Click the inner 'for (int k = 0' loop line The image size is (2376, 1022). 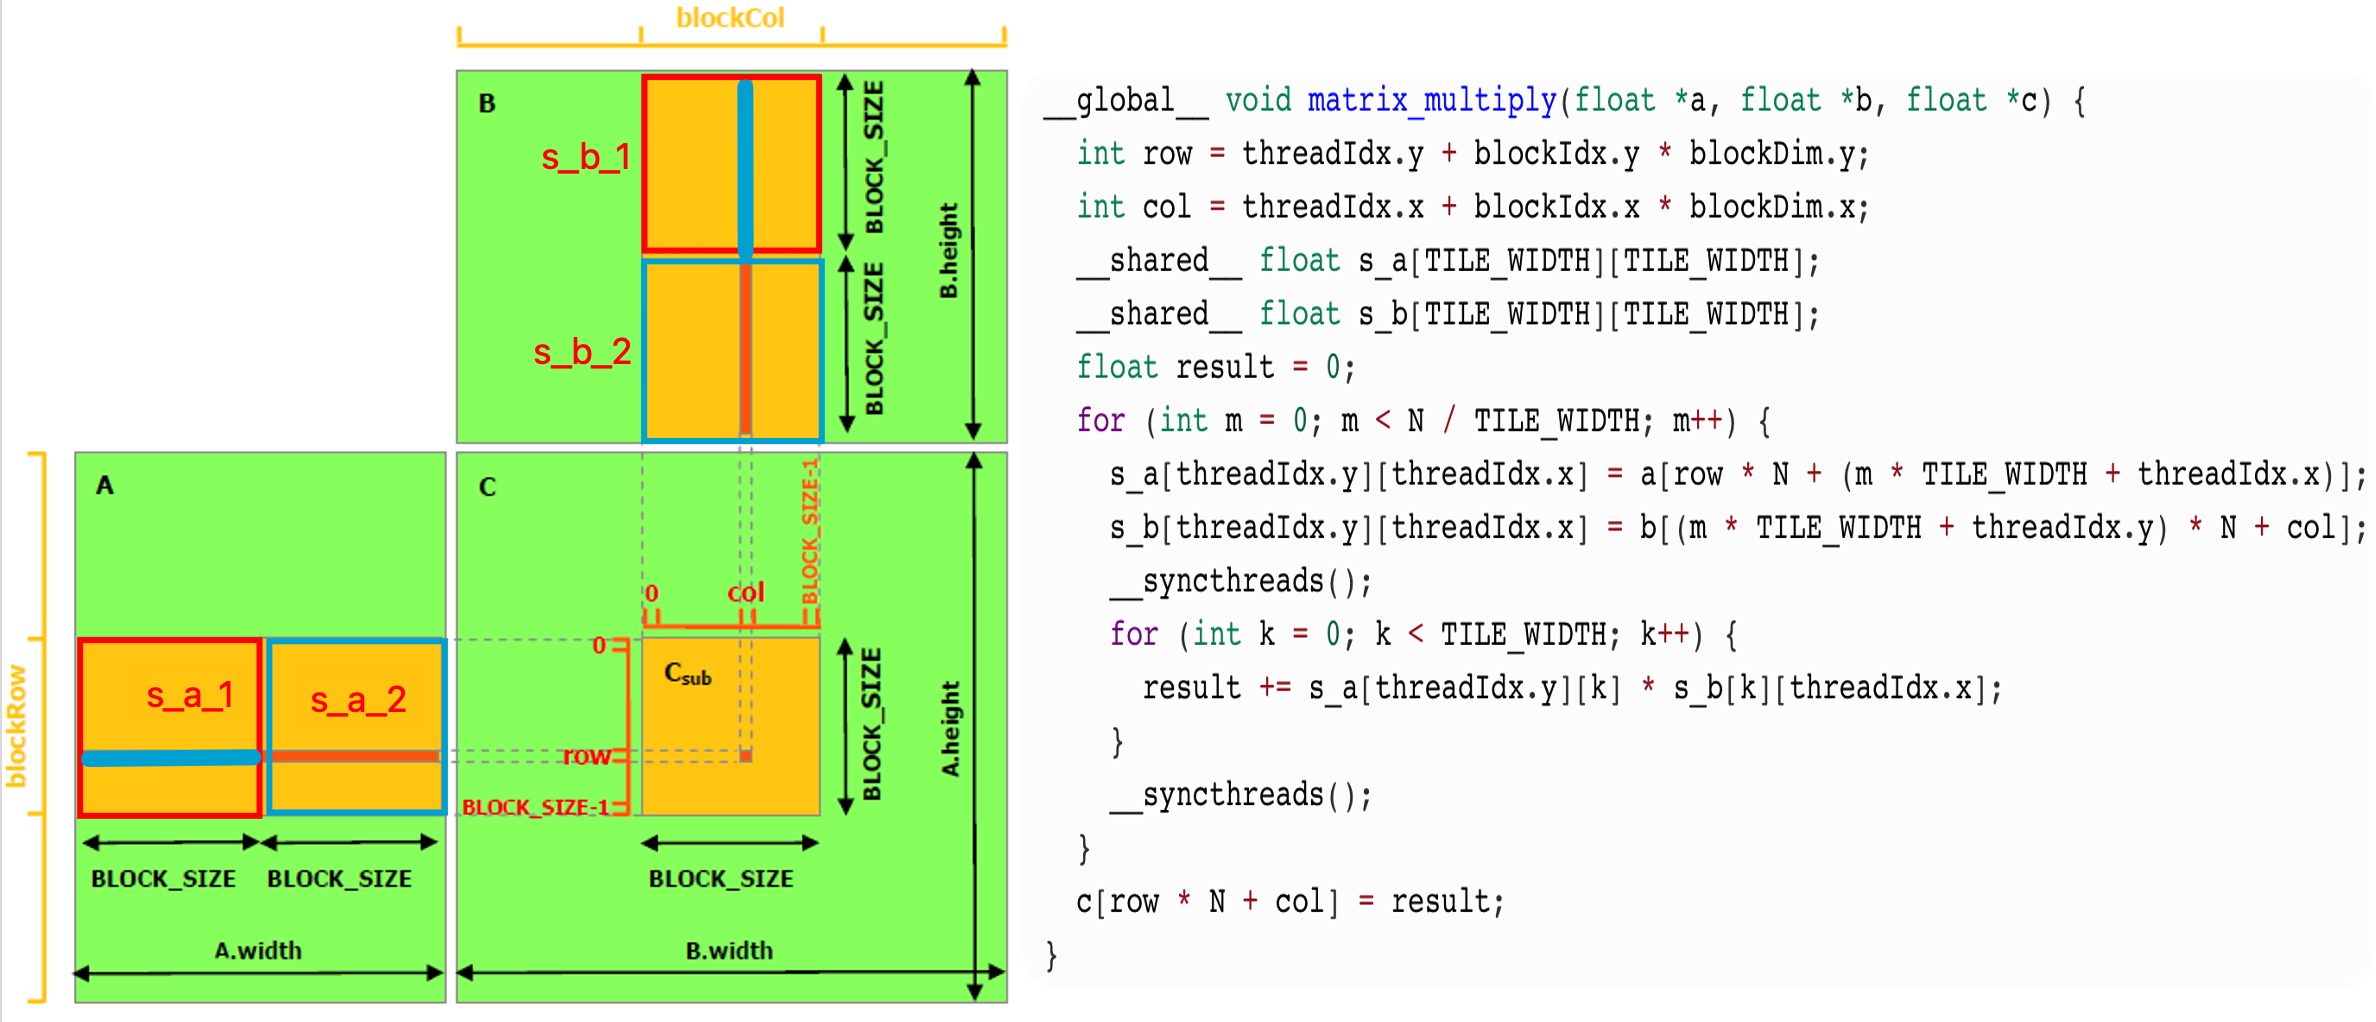pyautogui.click(x=1424, y=634)
